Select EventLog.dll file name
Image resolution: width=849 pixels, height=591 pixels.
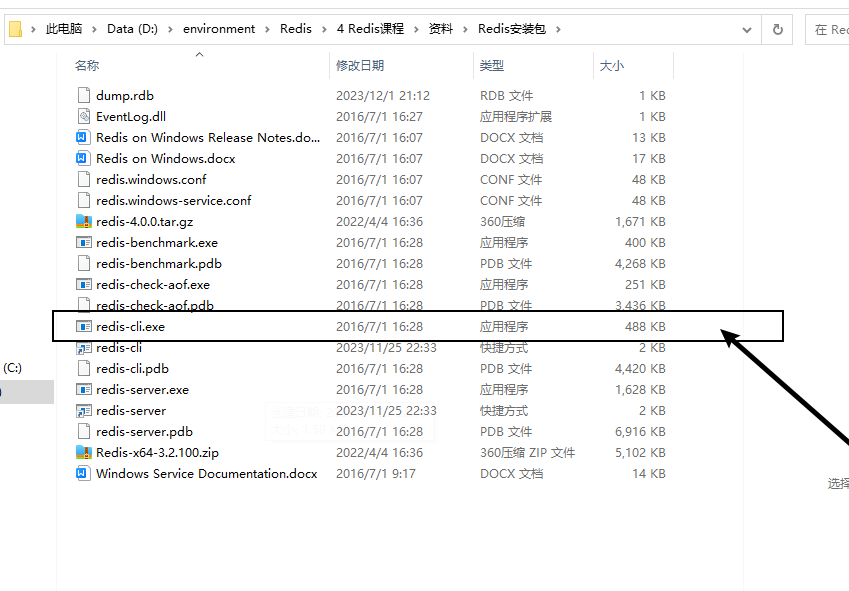(x=131, y=117)
